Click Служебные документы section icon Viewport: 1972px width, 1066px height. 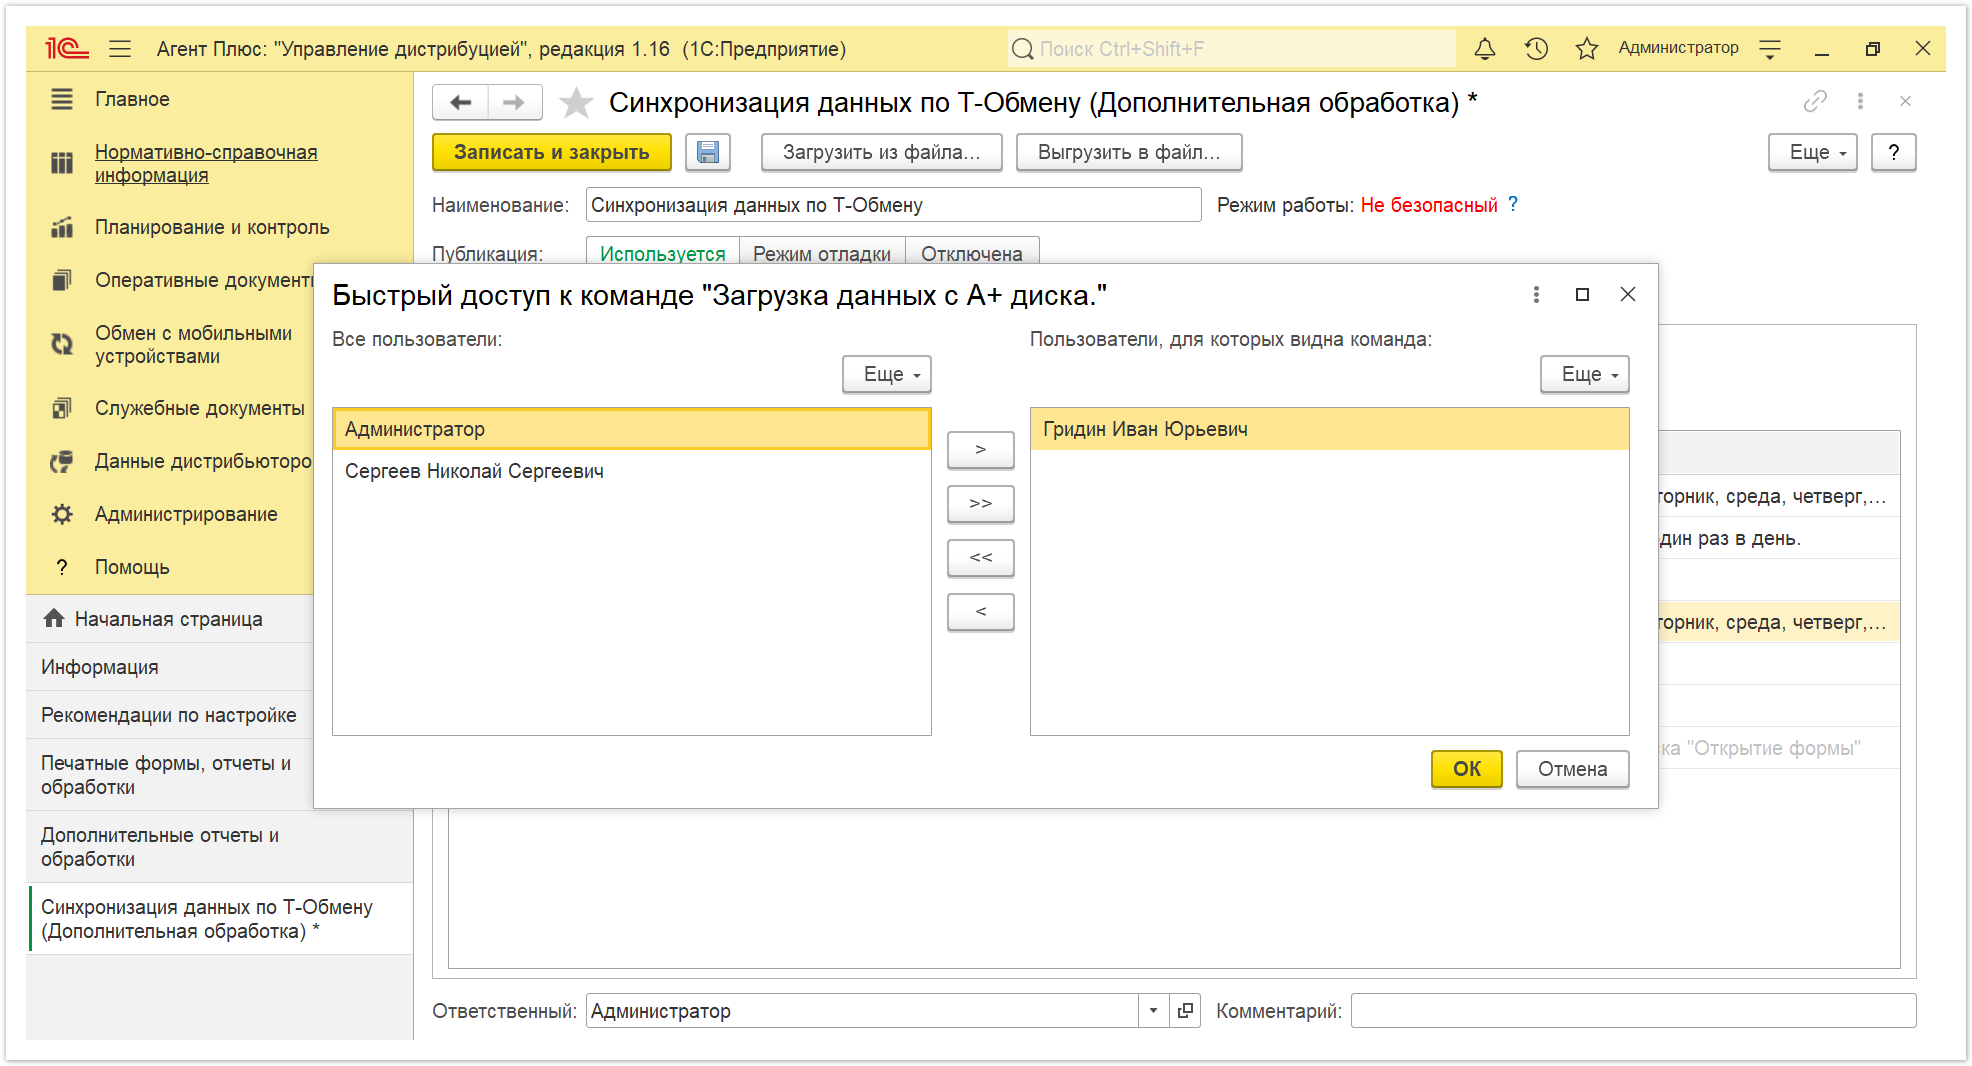pyautogui.click(x=62, y=408)
